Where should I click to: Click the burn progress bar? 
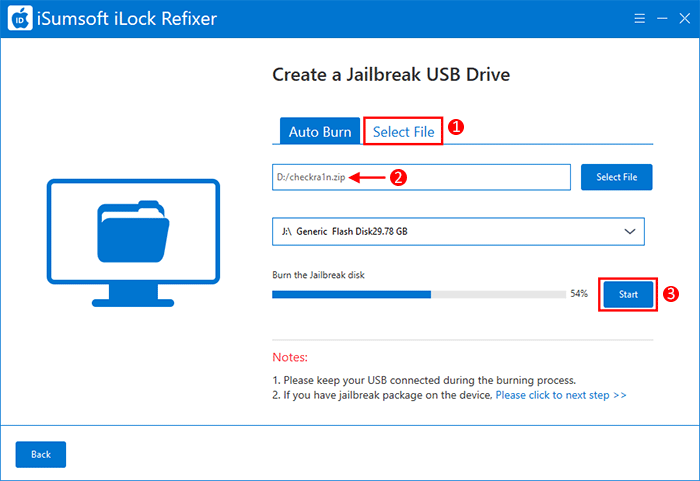coord(419,294)
